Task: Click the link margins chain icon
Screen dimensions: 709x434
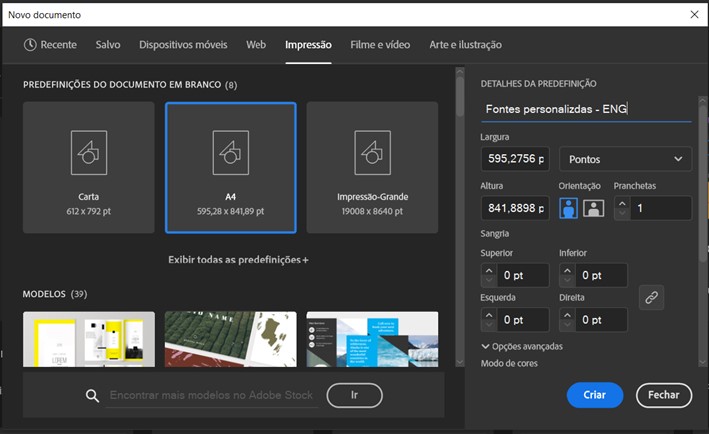Action: click(651, 297)
